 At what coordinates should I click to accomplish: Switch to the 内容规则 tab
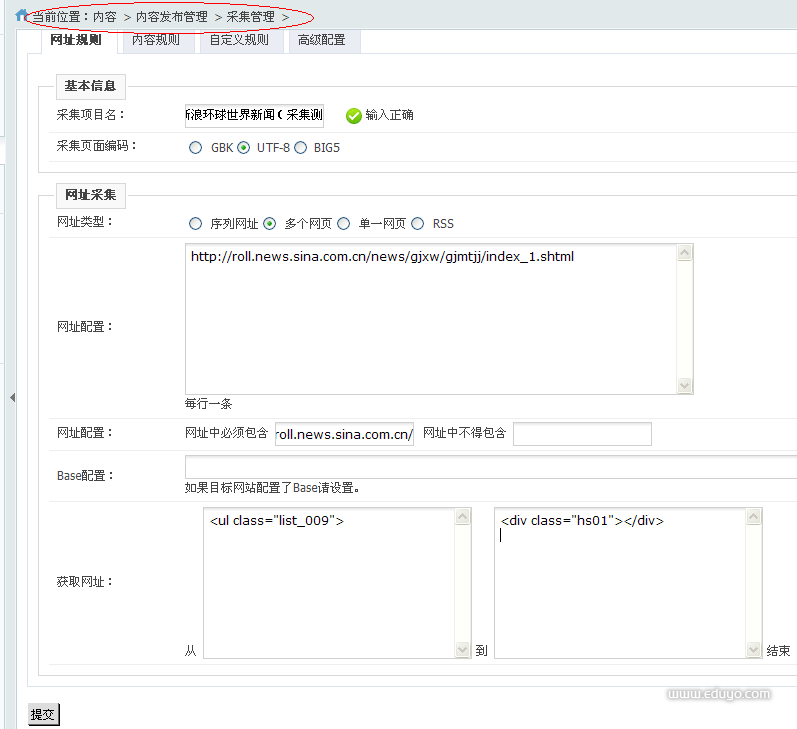click(156, 41)
